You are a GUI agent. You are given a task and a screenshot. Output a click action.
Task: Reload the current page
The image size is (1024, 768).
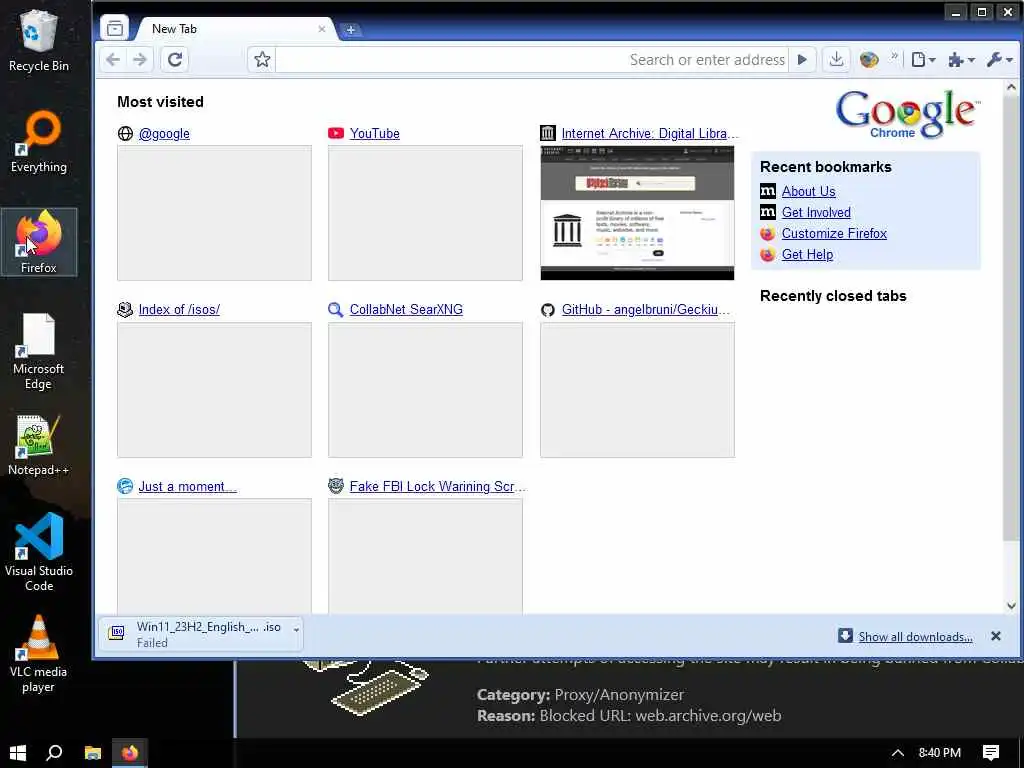click(x=174, y=60)
